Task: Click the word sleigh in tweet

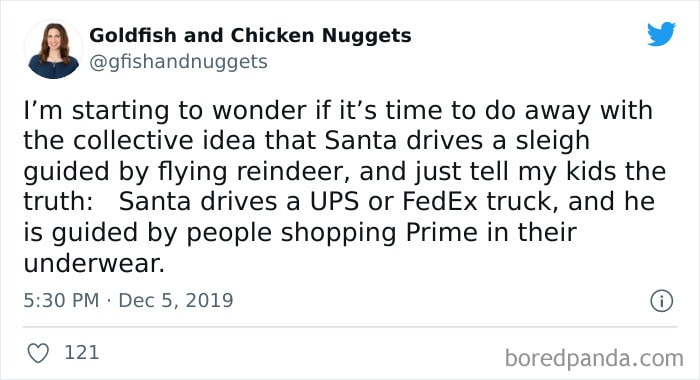Action: click(553, 142)
